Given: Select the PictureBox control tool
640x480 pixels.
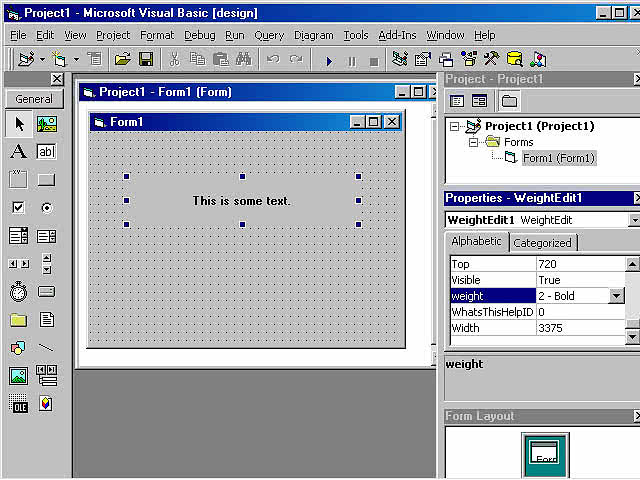Looking at the screenshot, I should coord(47,124).
